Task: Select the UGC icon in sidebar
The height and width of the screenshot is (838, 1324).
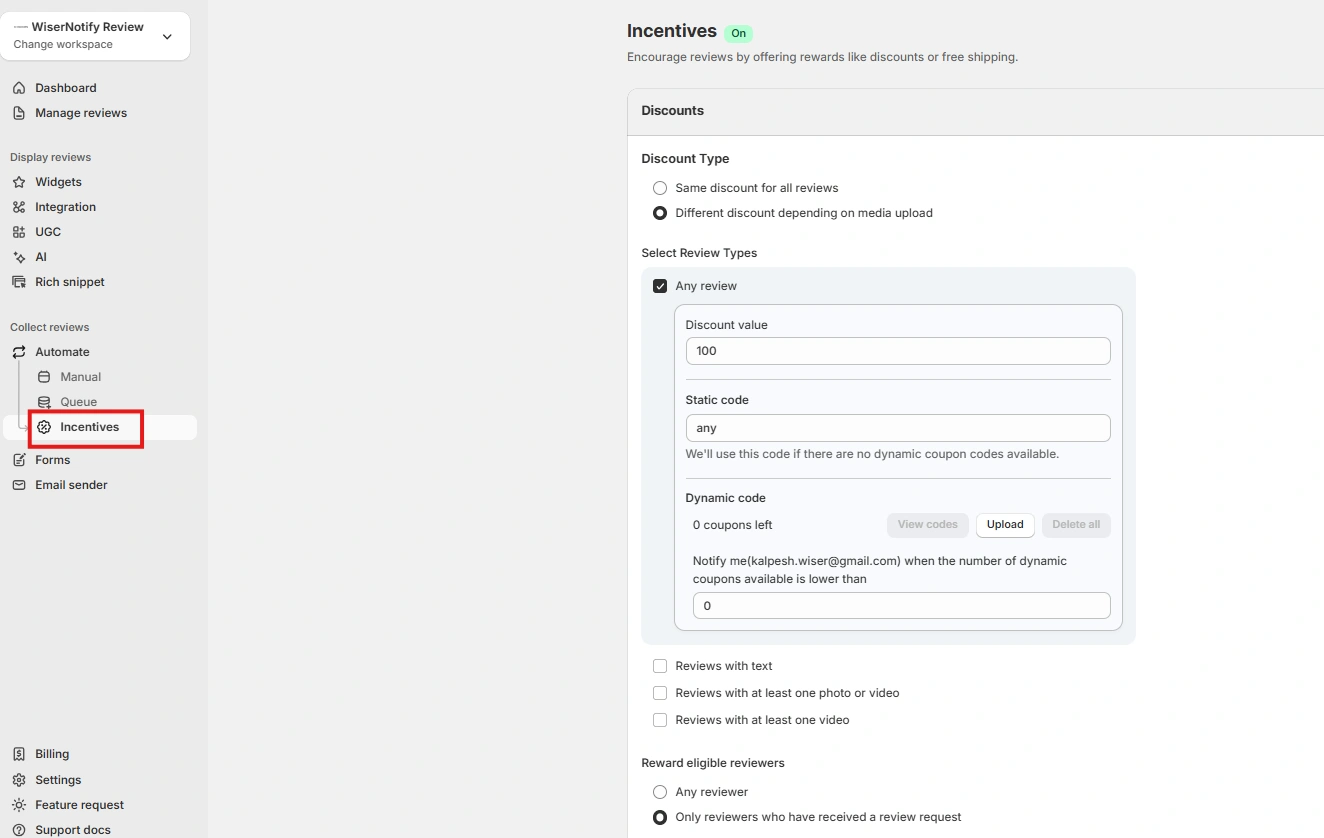Action: [x=20, y=232]
